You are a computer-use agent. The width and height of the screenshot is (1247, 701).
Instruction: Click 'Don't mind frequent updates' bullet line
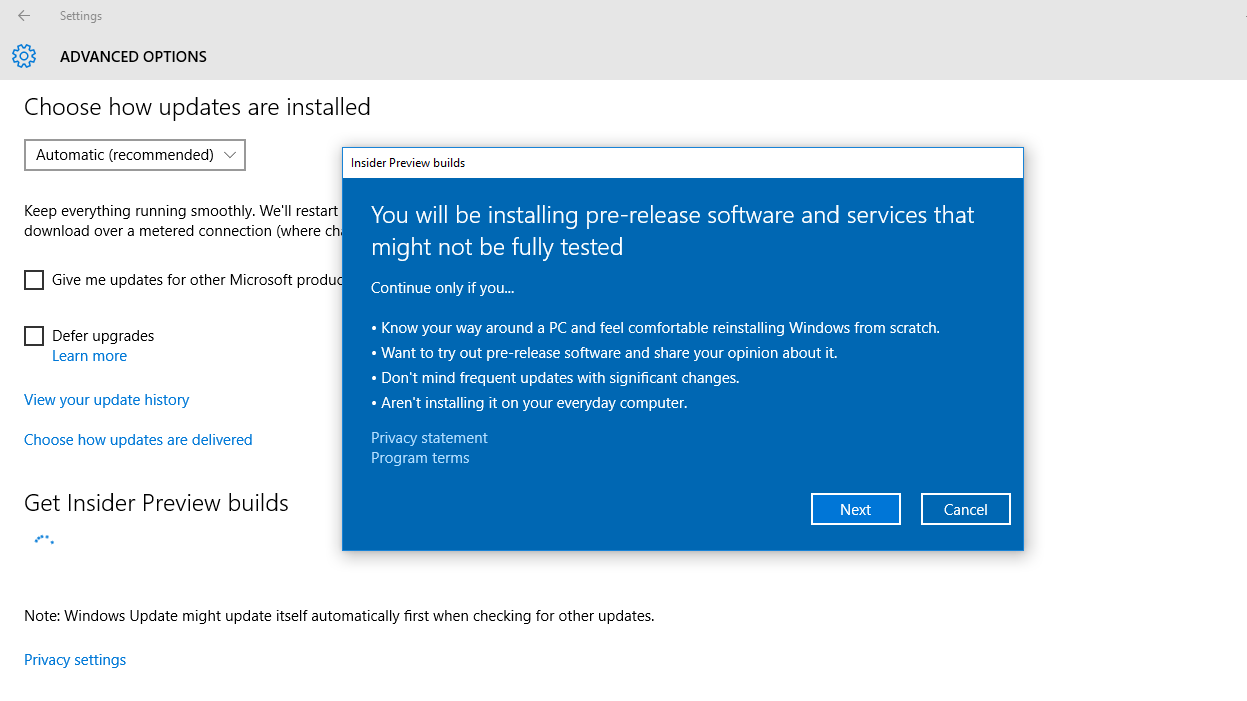tap(555, 378)
